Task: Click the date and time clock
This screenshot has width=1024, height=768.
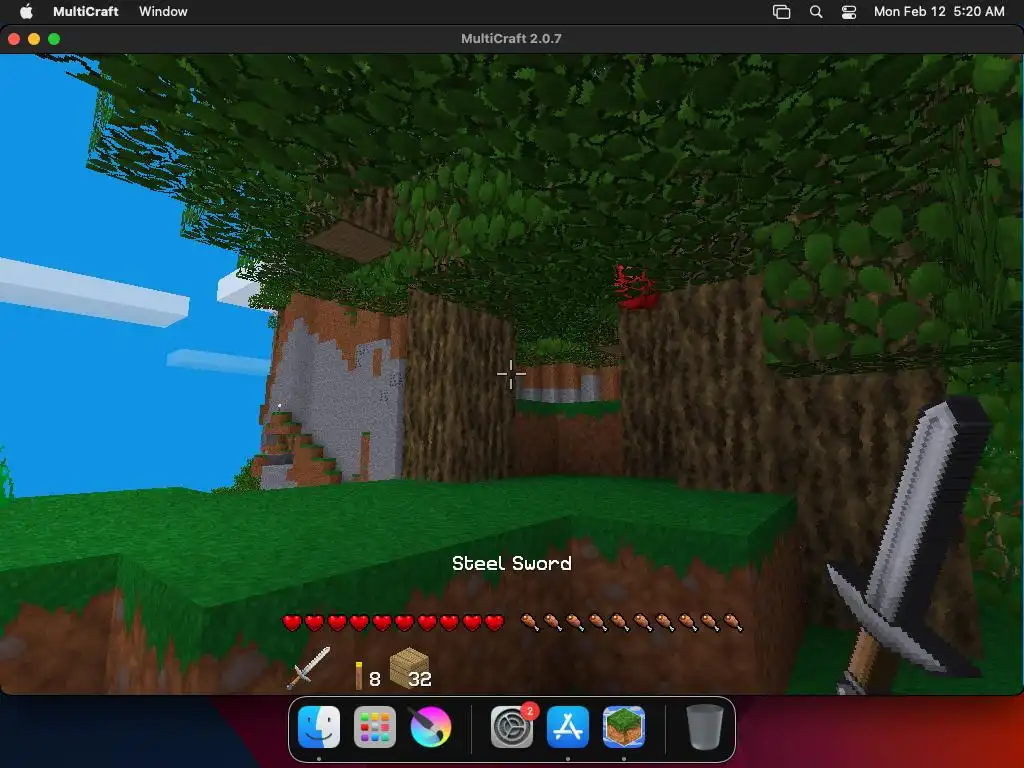Action: pos(938,11)
